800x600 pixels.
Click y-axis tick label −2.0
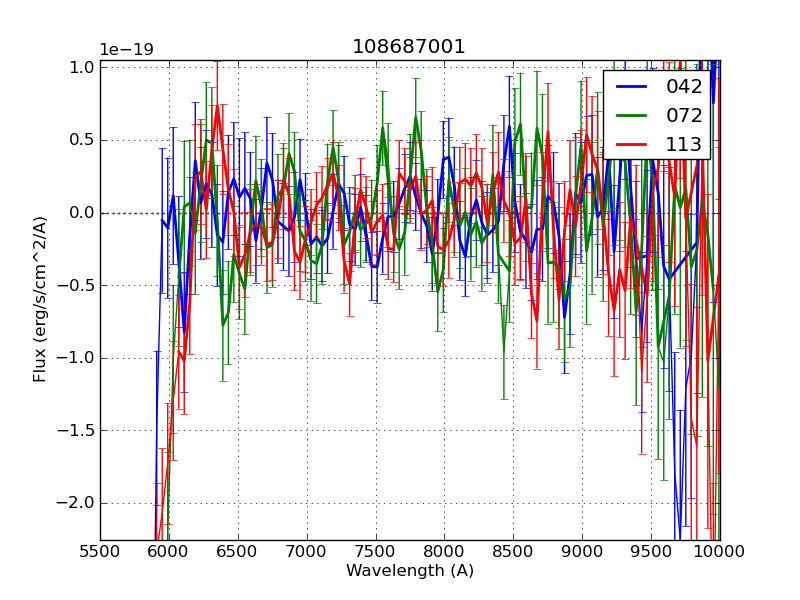point(78,503)
